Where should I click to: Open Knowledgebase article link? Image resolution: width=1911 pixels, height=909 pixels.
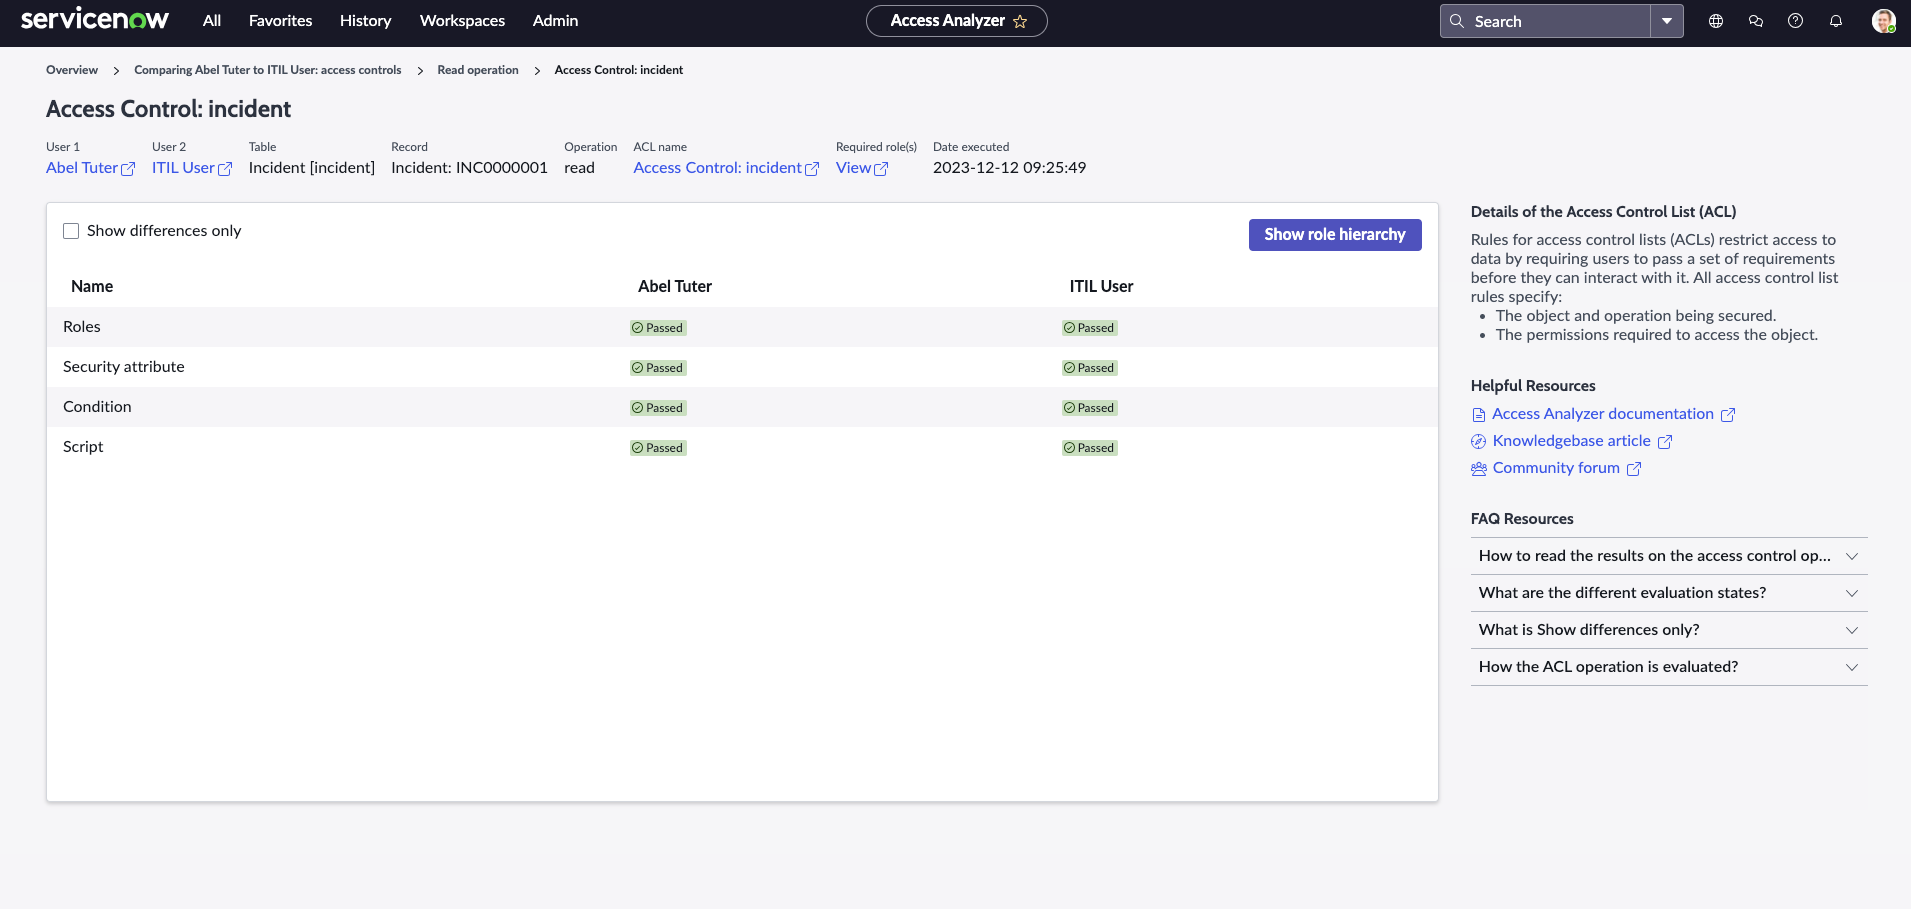(1572, 441)
